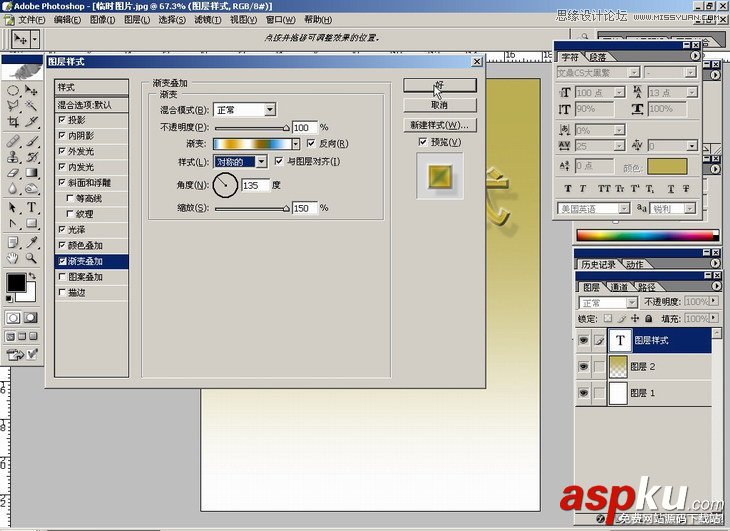This screenshot has width=730, height=531.
Task: Uncheck the 外发光 outer glow effect
Action: click(x=62, y=151)
